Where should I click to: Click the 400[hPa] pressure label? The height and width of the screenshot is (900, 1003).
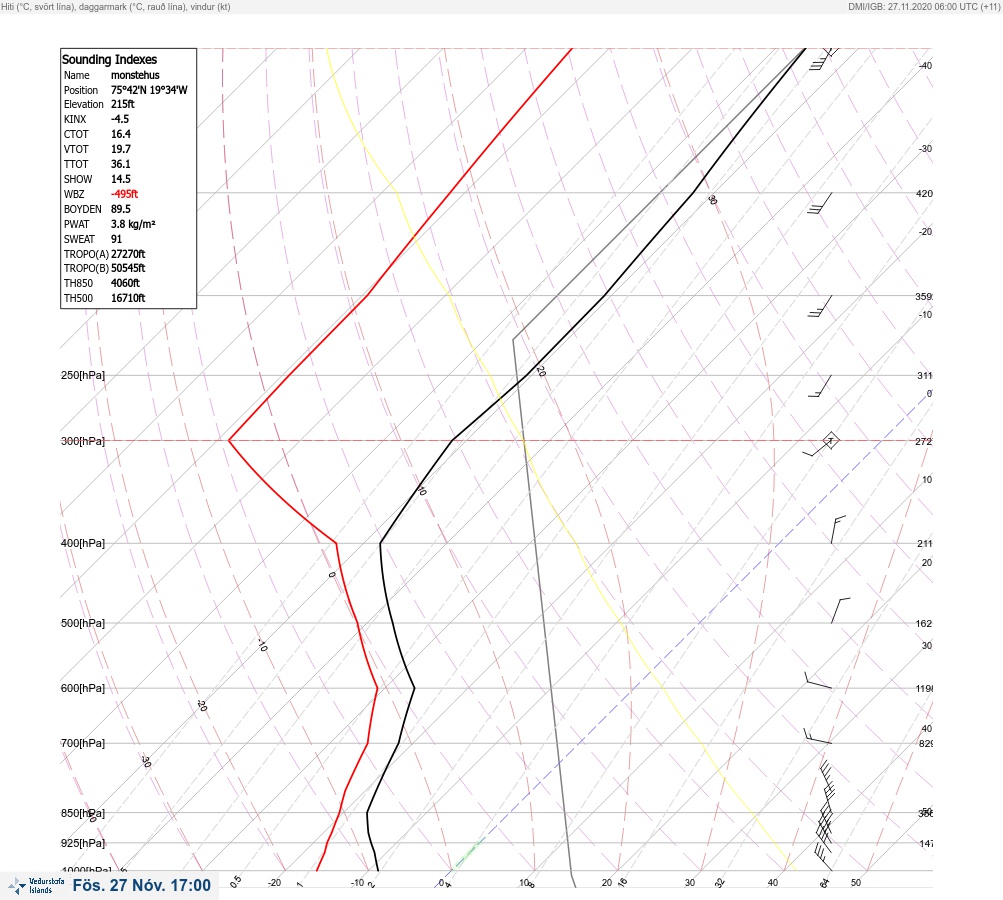click(83, 543)
